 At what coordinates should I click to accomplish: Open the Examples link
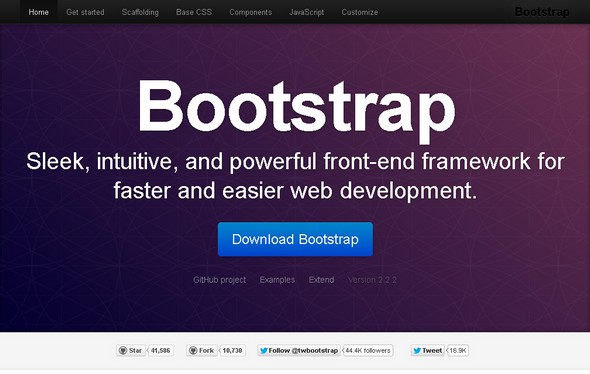277,280
